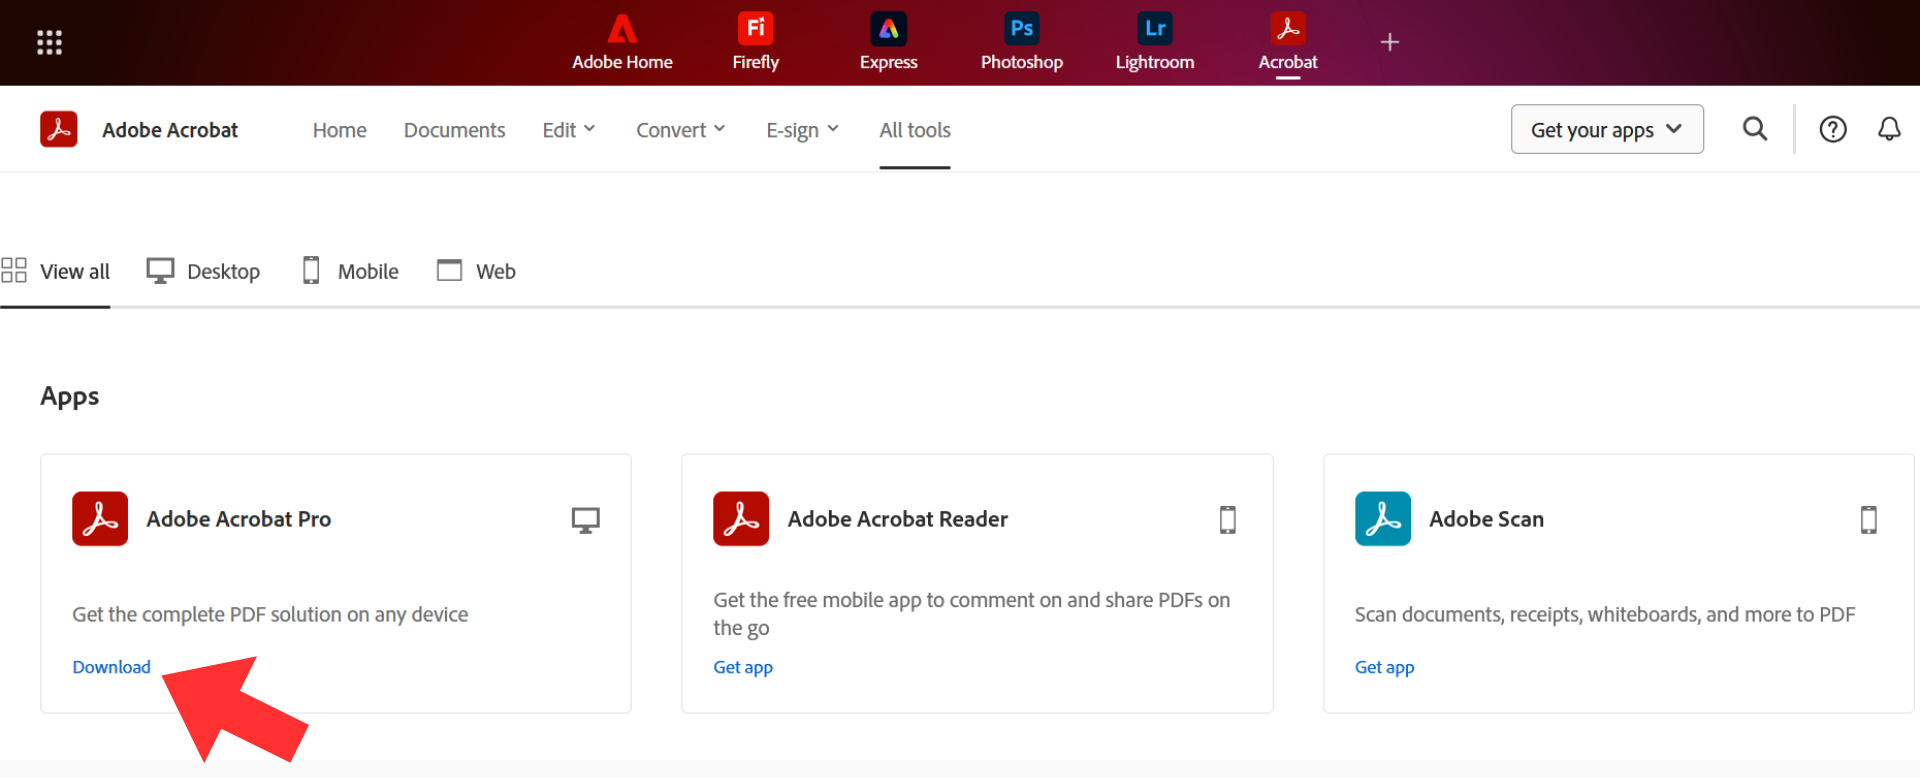Click 'Scan documents, receipts, whiteboards' description
This screenshot has height=778, width=1920.
tap(1605, 614)
